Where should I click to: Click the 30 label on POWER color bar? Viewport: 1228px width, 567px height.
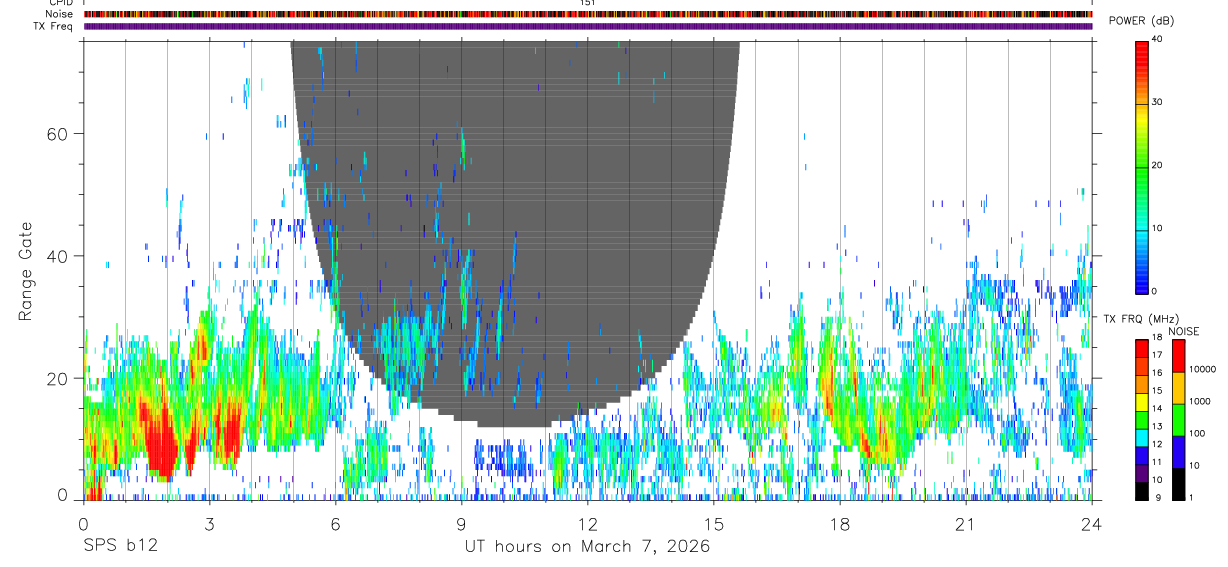1157,102
